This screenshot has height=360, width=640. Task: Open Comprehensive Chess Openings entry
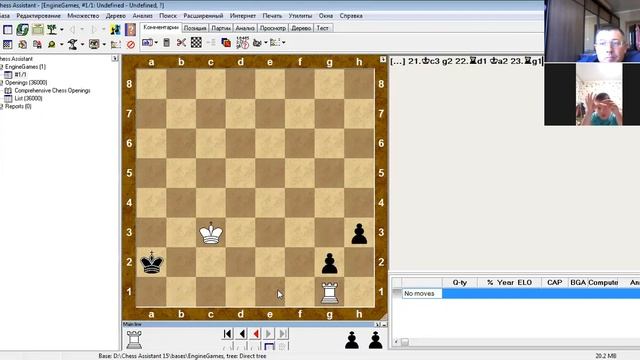[52, 91]
